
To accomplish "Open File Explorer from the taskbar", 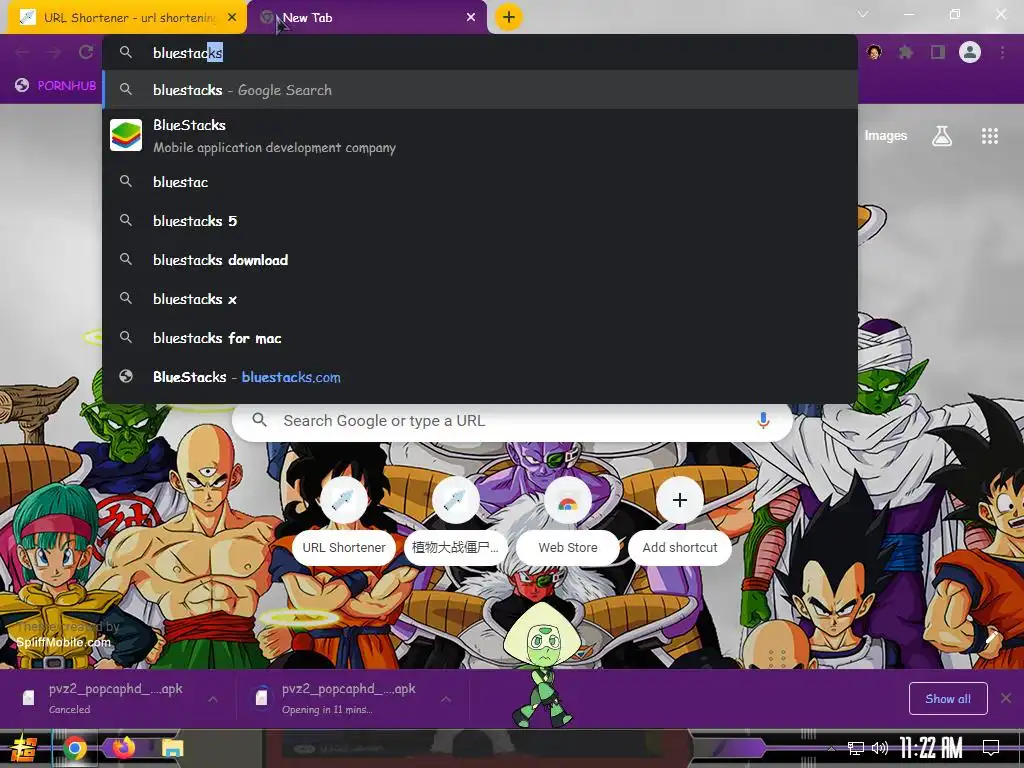I will tap(172, 748).
